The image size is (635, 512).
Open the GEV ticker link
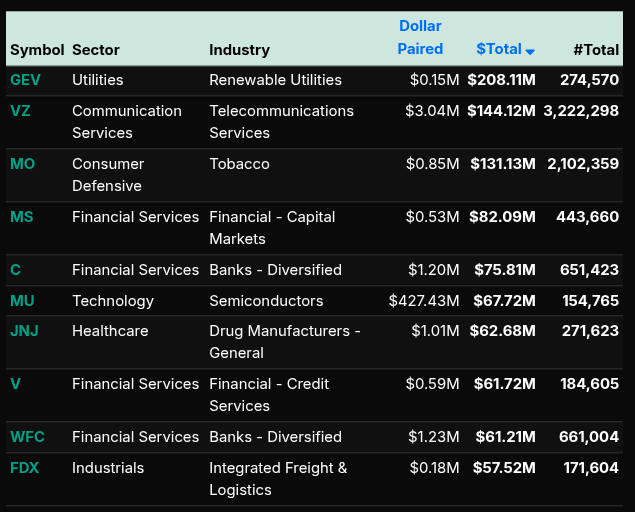point(26,80)
